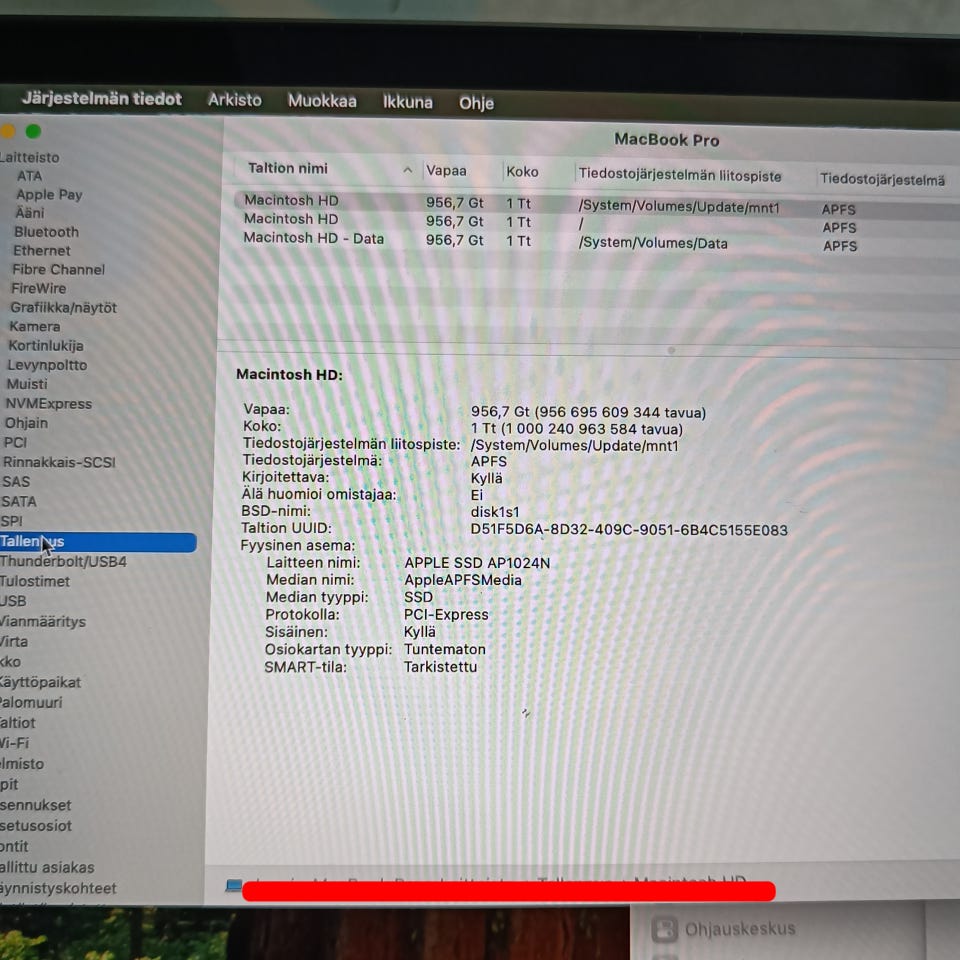Open the Ohje menu
960x960 pixels.
476,103
